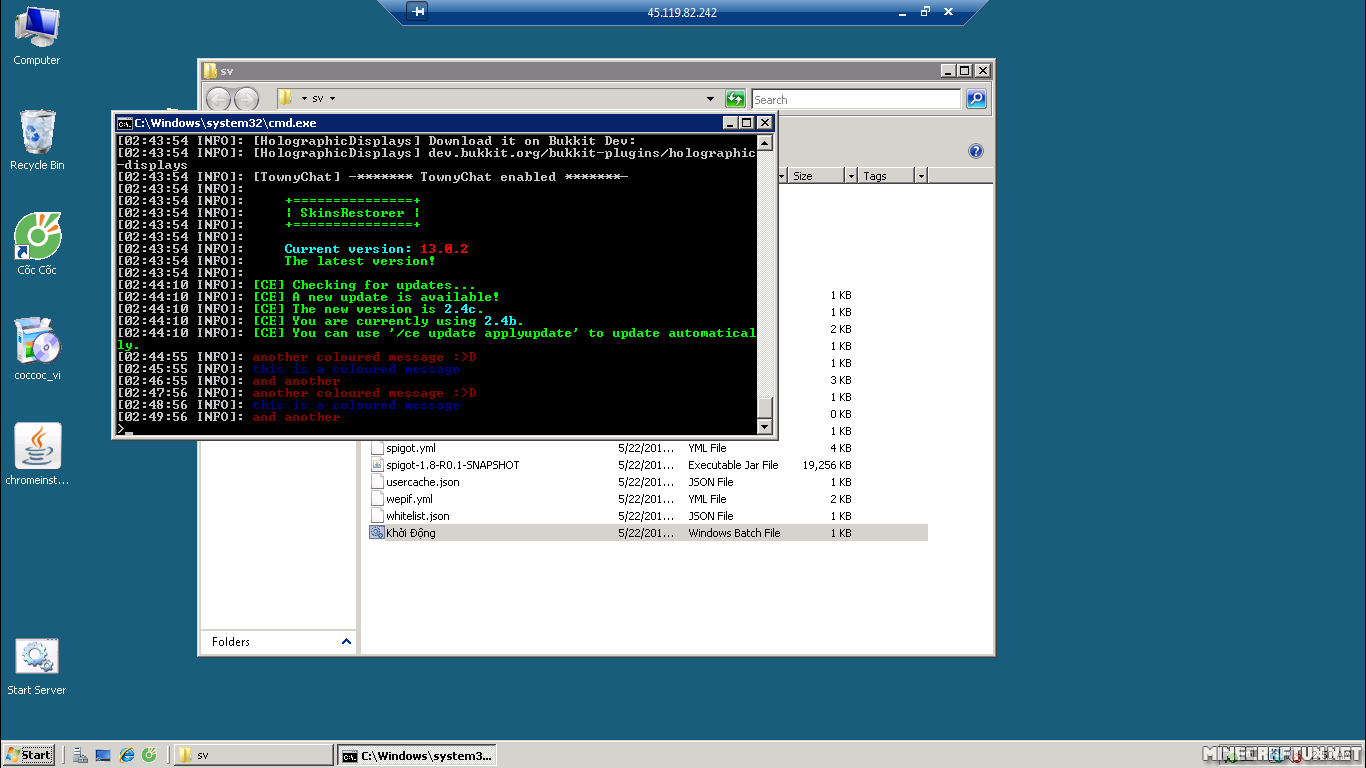
Task: Click the blue help icon in Explorer
Action: pos(976,151)
